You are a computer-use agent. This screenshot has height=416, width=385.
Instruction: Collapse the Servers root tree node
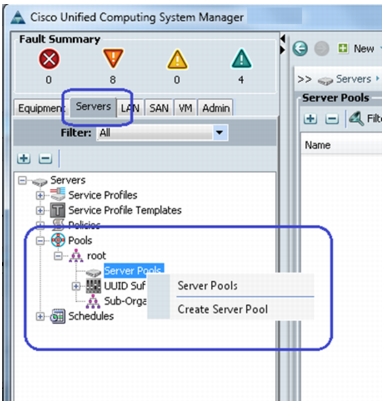pyautogui.click(x=22, y=181)
